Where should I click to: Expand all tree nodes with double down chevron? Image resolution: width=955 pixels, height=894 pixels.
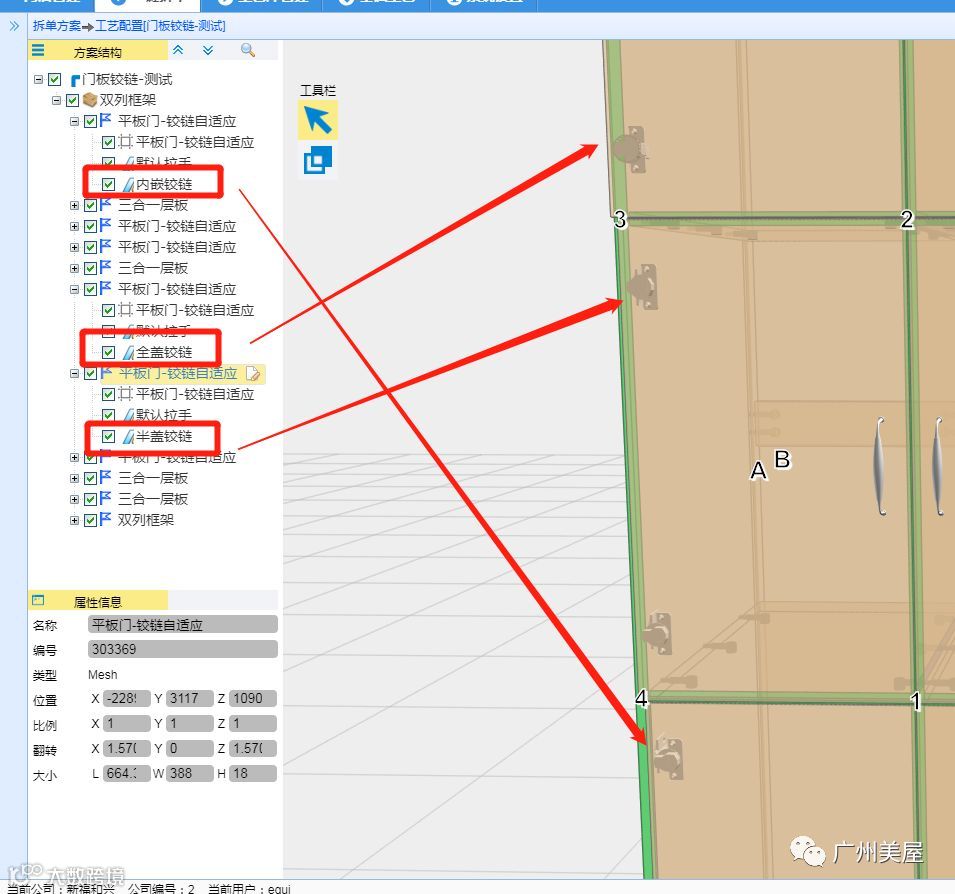pyautogui.click(x=208, y=50)
